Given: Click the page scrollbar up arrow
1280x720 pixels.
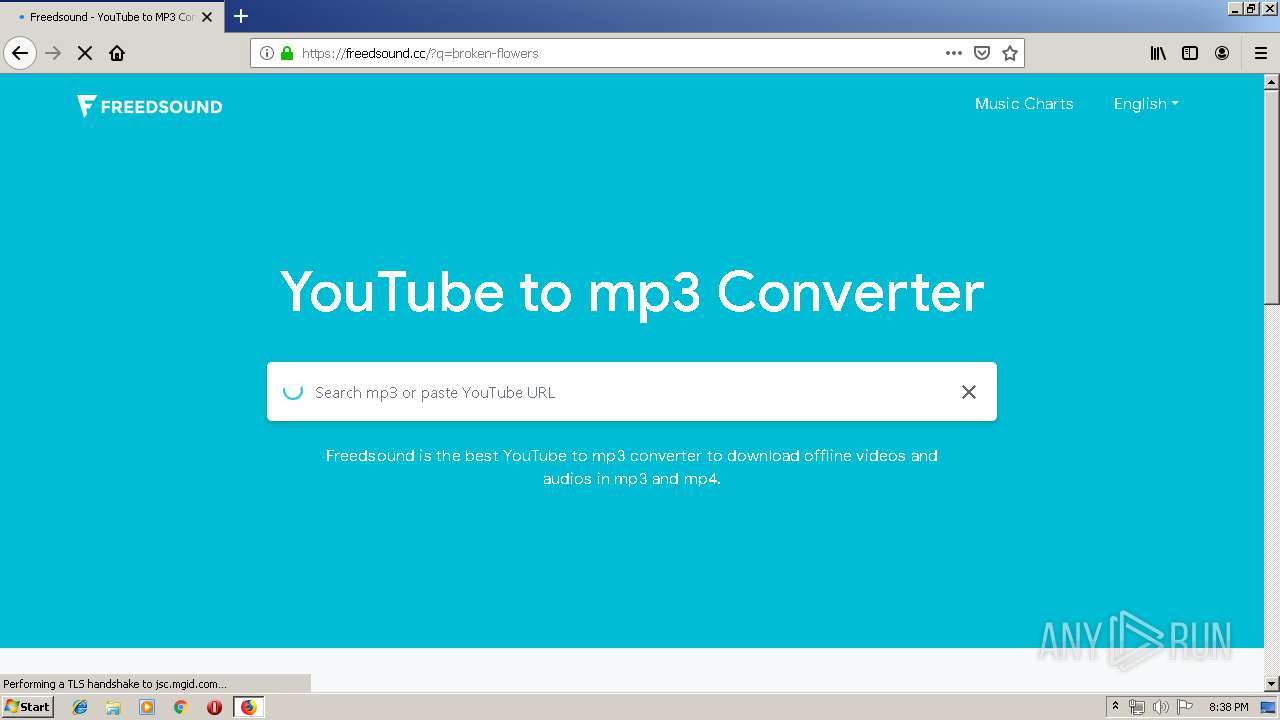Looking at the screenshot, I should click(1272, 81).
